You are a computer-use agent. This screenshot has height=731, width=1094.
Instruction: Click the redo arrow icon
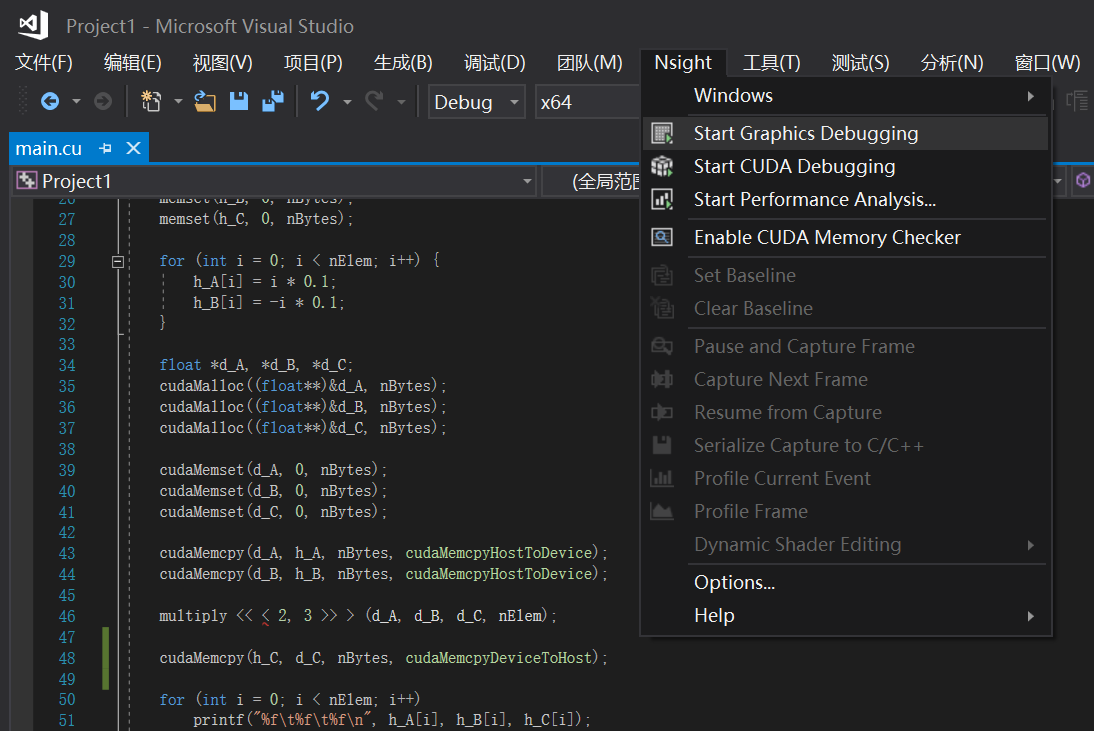375,102
